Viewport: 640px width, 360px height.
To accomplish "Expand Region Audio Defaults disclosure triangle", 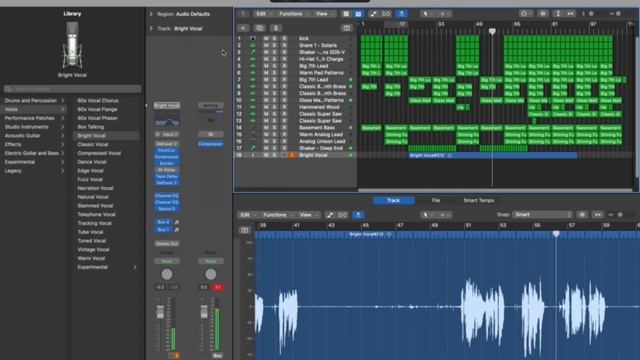I will pyautogui.click(x=151, y=14).
